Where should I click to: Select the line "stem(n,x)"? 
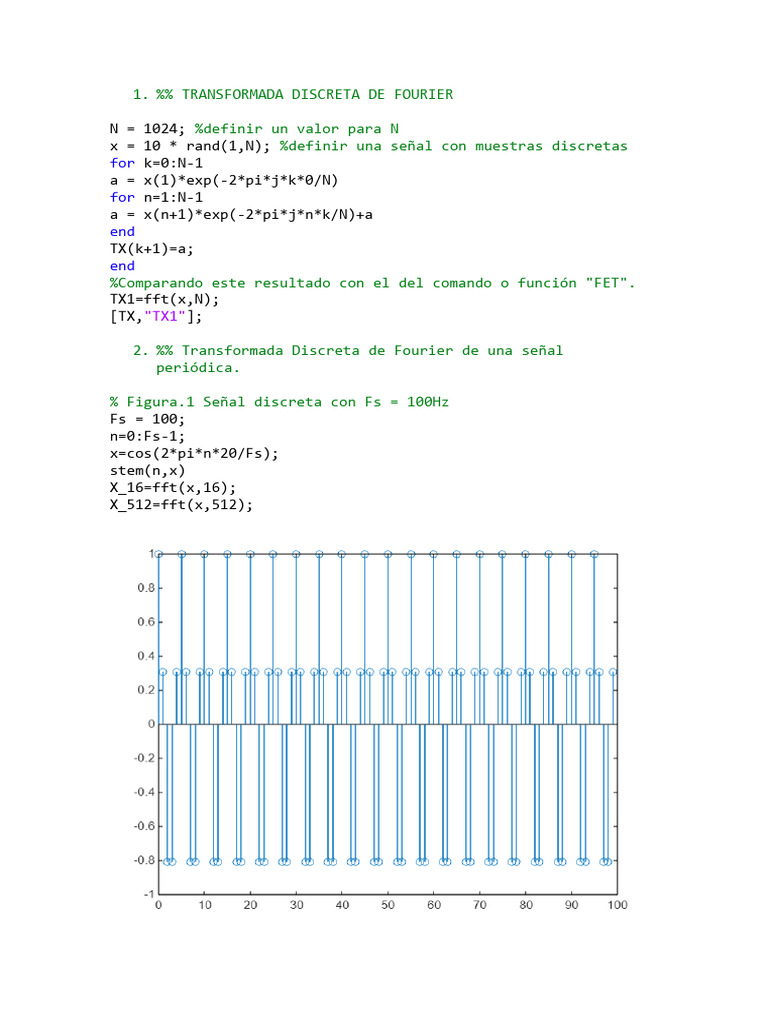(x=148, y=471)
